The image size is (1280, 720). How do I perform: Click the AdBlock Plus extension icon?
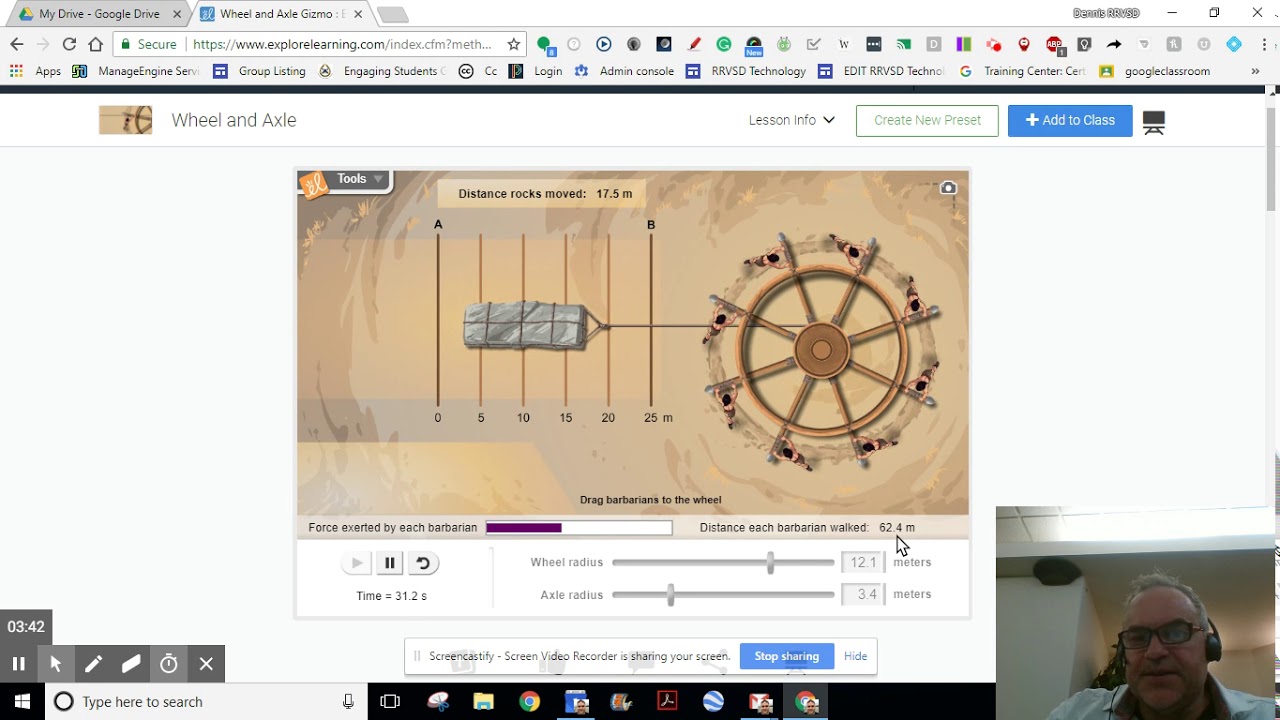[x=1054, y=44]
